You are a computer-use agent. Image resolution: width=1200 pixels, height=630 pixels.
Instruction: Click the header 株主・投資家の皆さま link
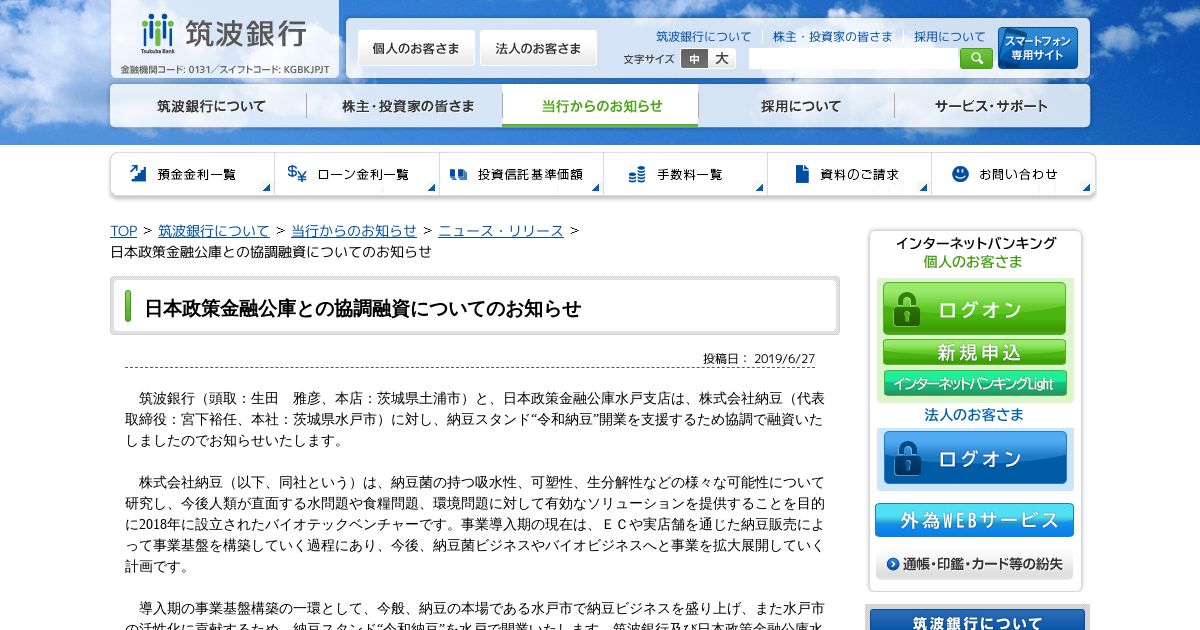(832, 37)
